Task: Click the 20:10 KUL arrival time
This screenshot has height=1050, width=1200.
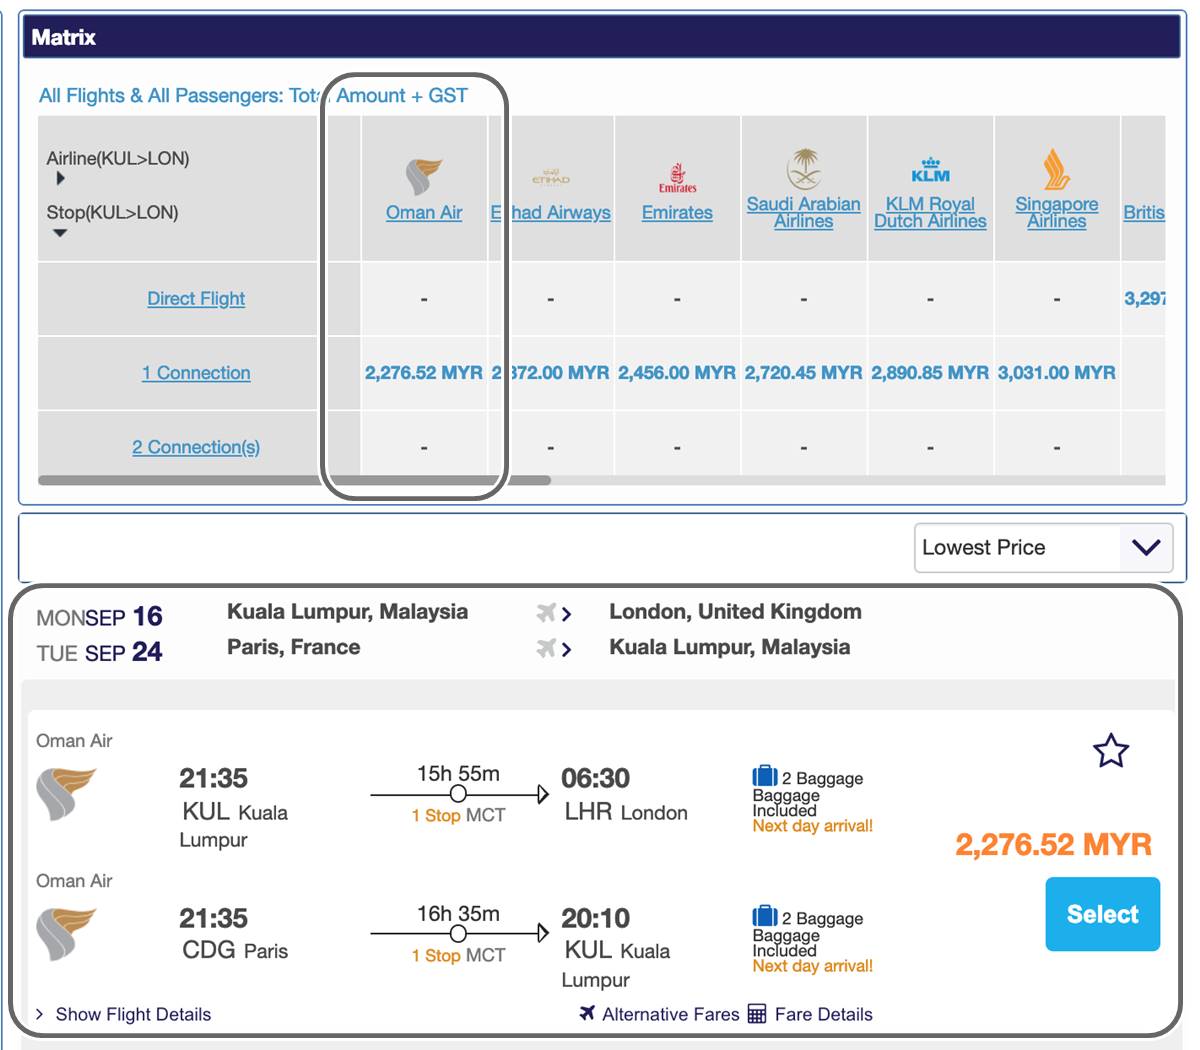Action: (596, 918)
